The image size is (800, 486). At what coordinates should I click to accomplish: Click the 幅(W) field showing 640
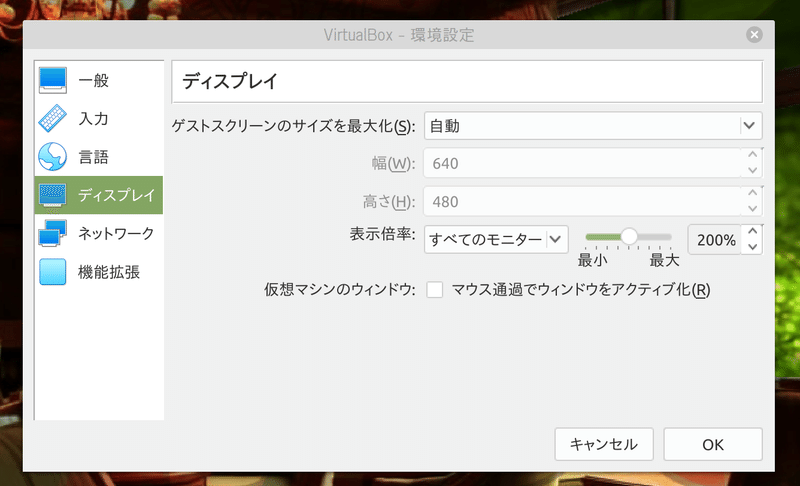[x=582, y=163]
